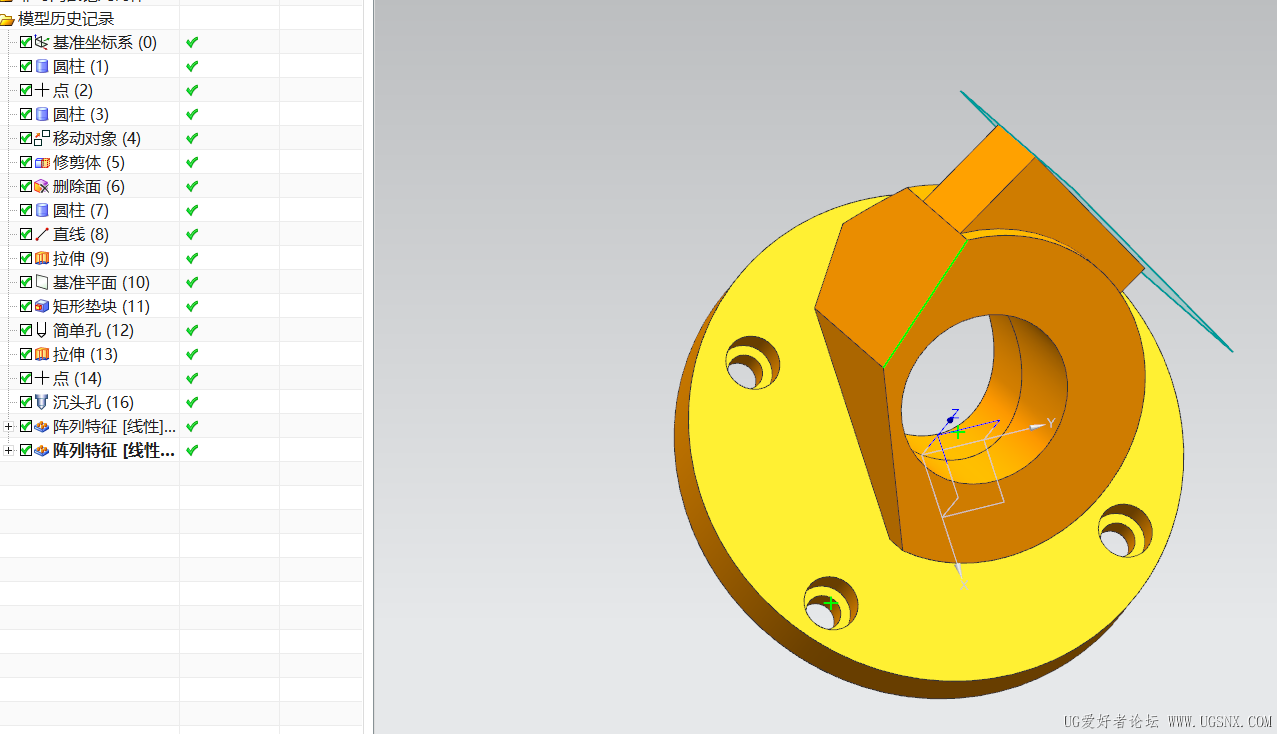Screen dimensions: 1277x734
Task: Click the extrude icon of 拉伸 (13)
Action: coord(42,354)
